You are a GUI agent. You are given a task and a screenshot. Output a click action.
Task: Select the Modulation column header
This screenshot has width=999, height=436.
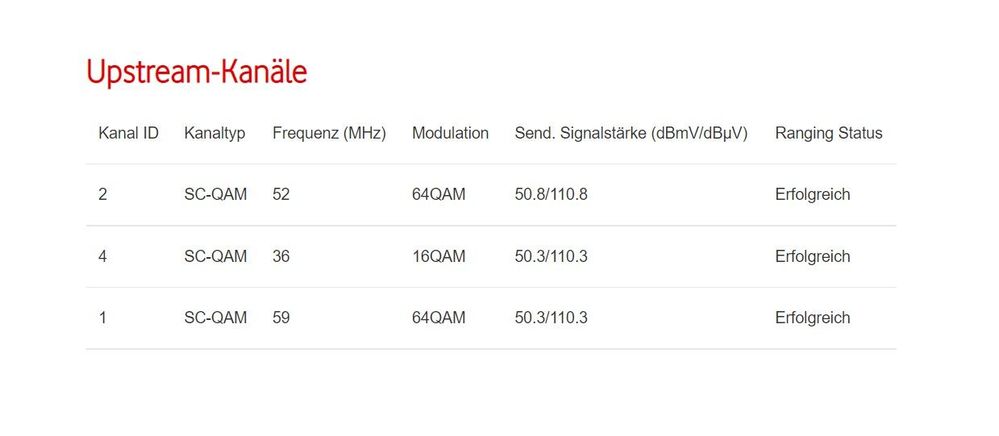(450, 133)
